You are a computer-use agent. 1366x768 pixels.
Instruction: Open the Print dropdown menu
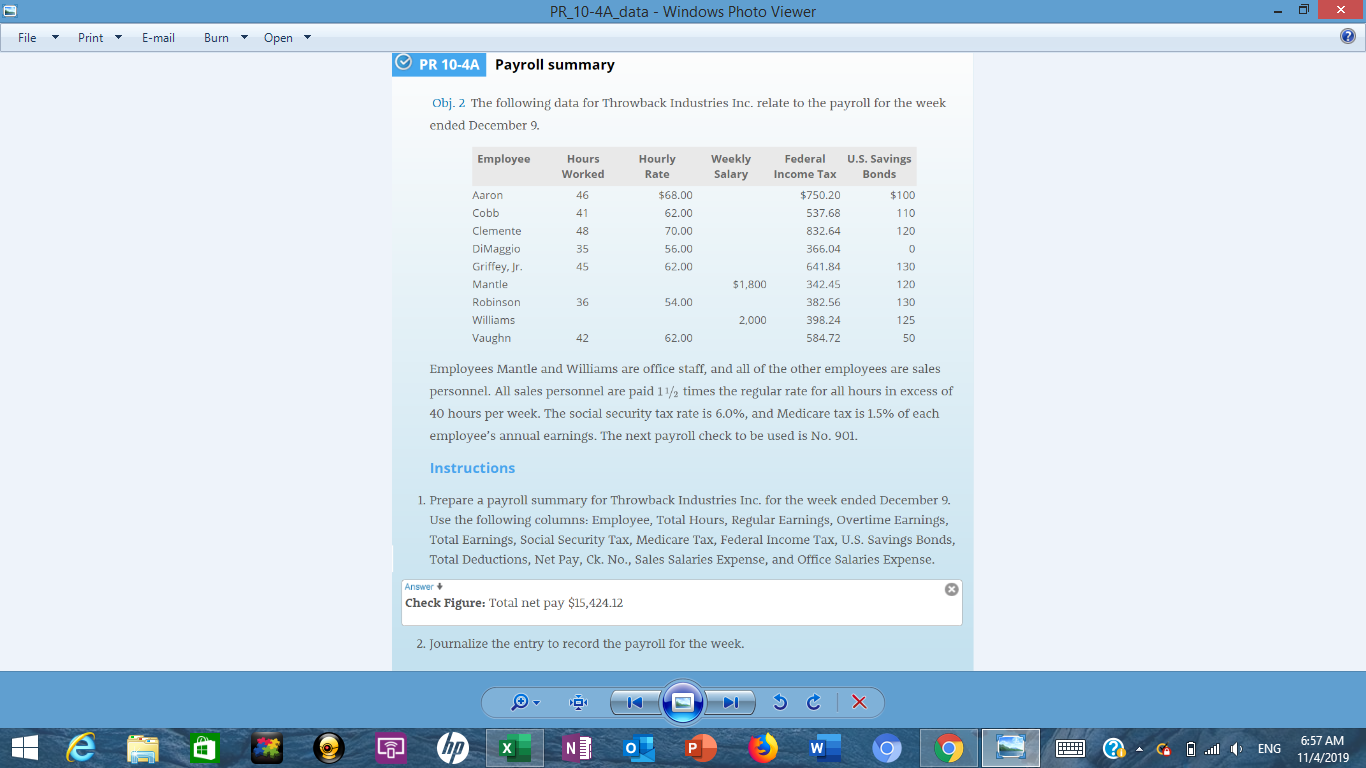pos(100,38)
